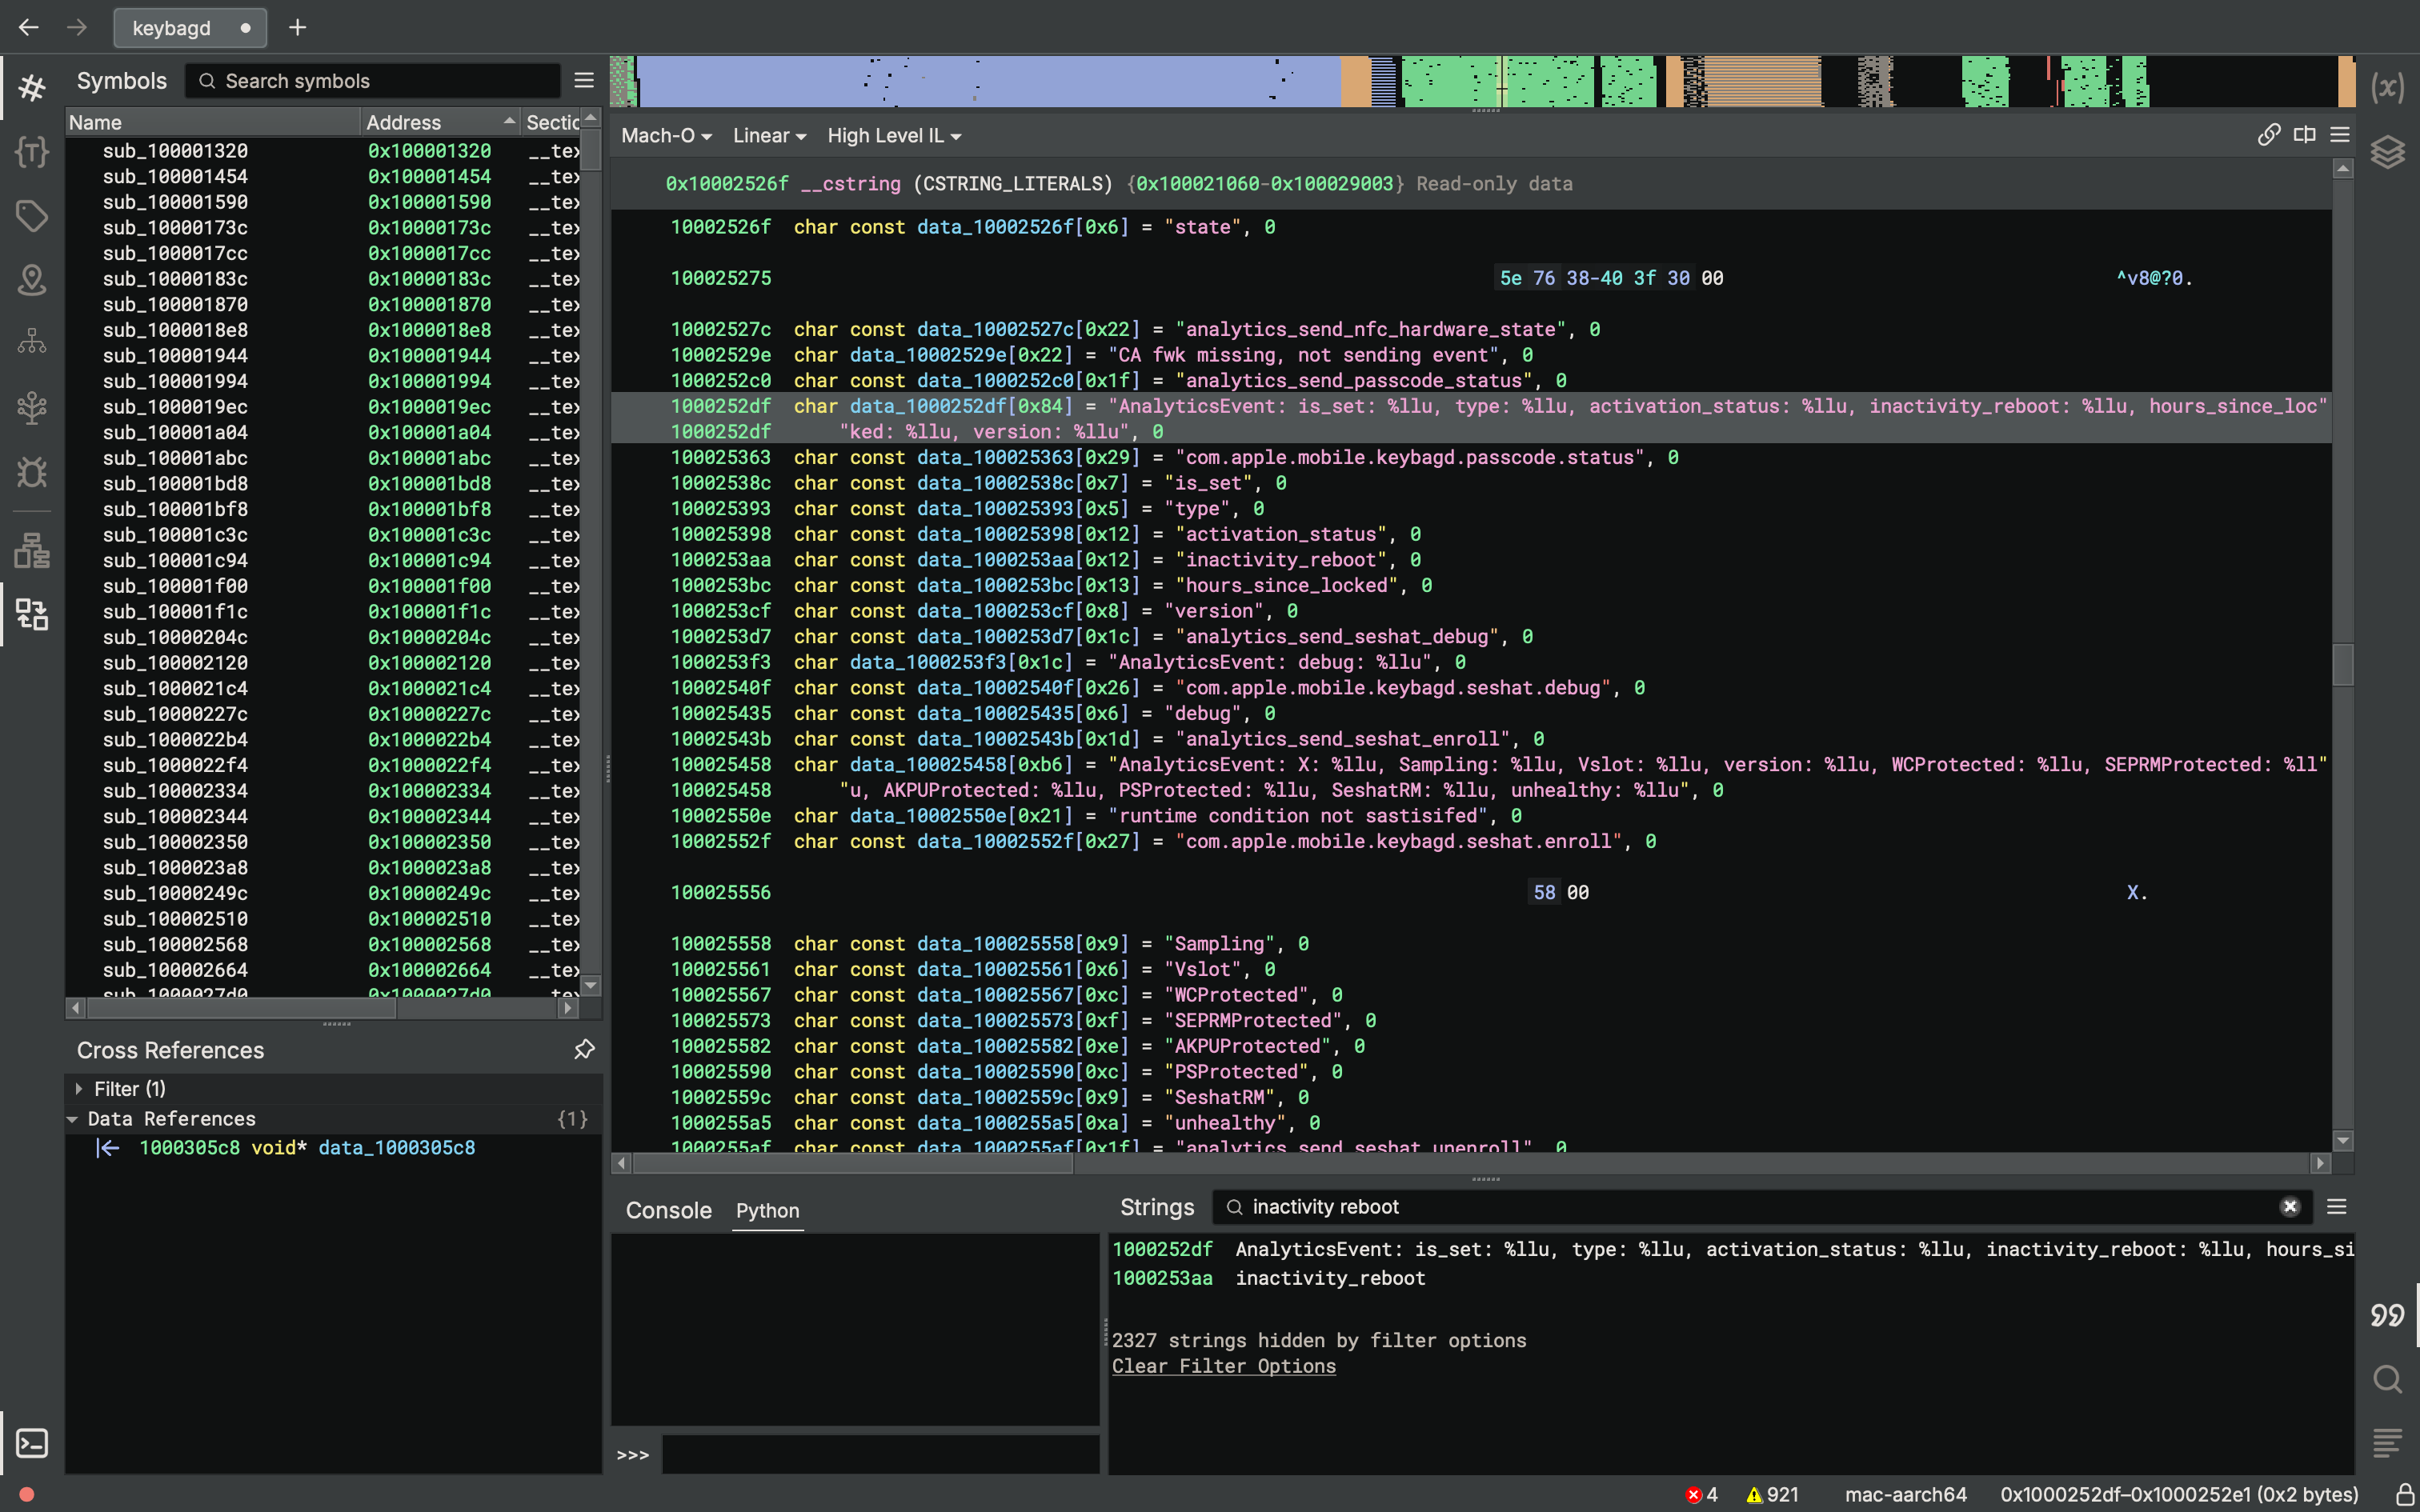
Task: Pin the Cross References panel
Action: (x=584, y=1049)
